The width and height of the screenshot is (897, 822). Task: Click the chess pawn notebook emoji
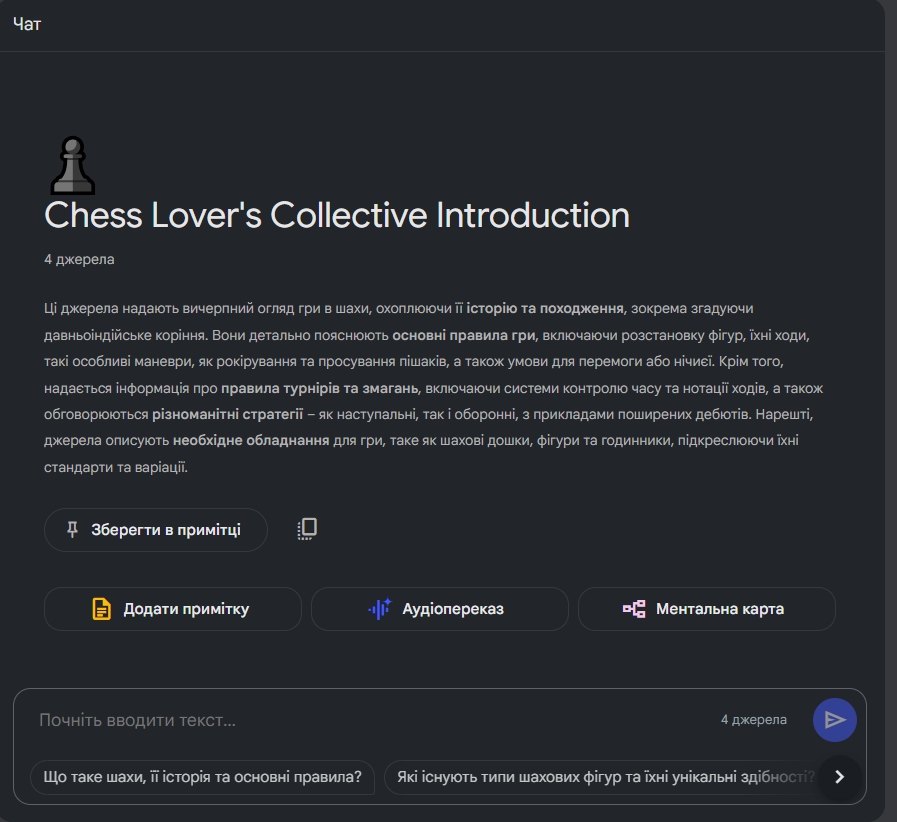[x=73, y=166]
